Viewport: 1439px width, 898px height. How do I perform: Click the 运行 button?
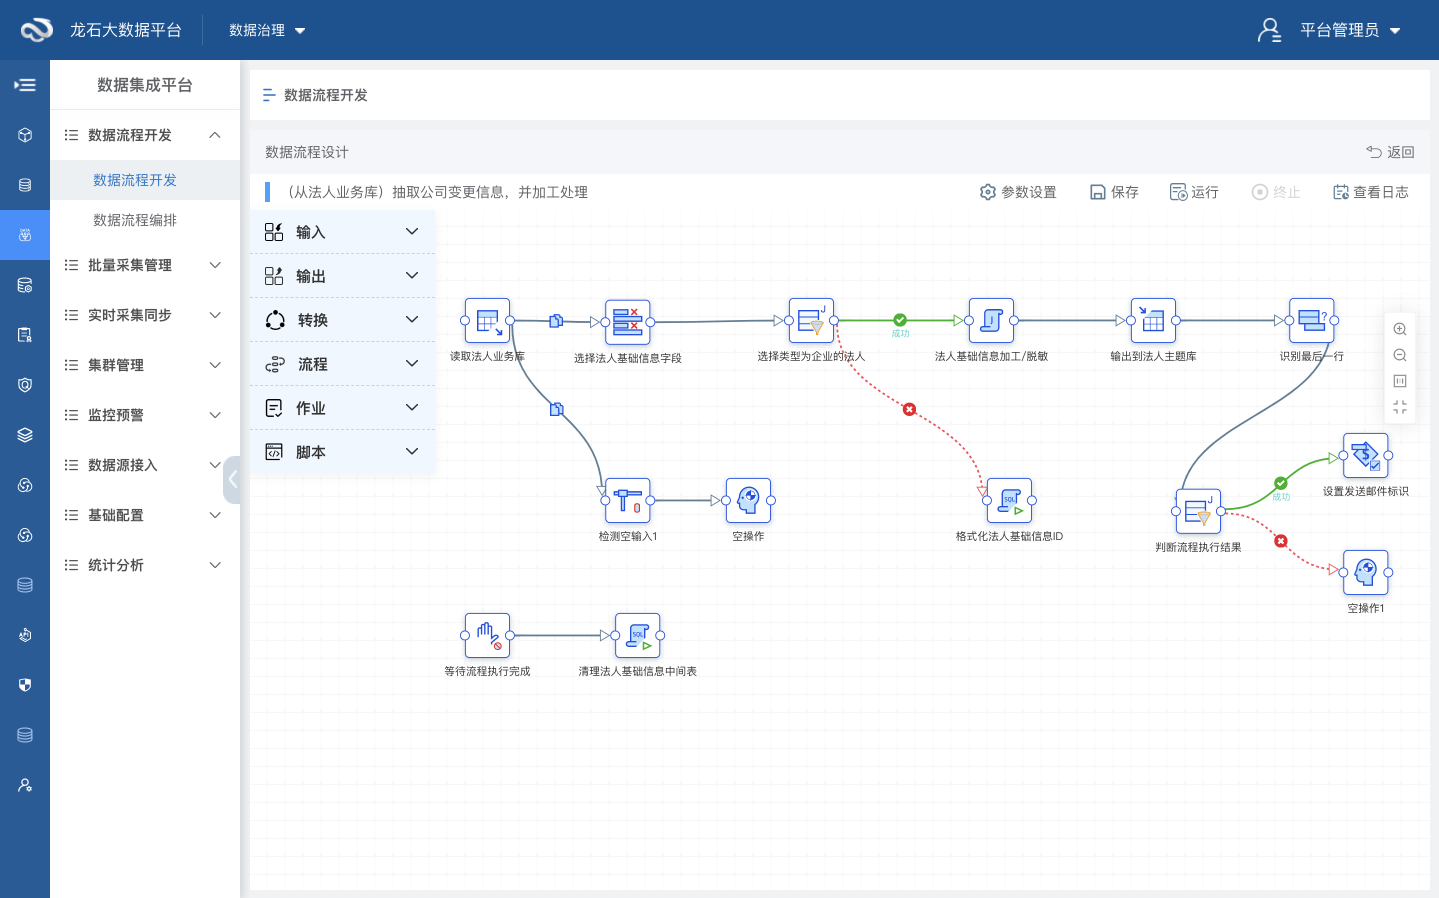pos(1194,192)
